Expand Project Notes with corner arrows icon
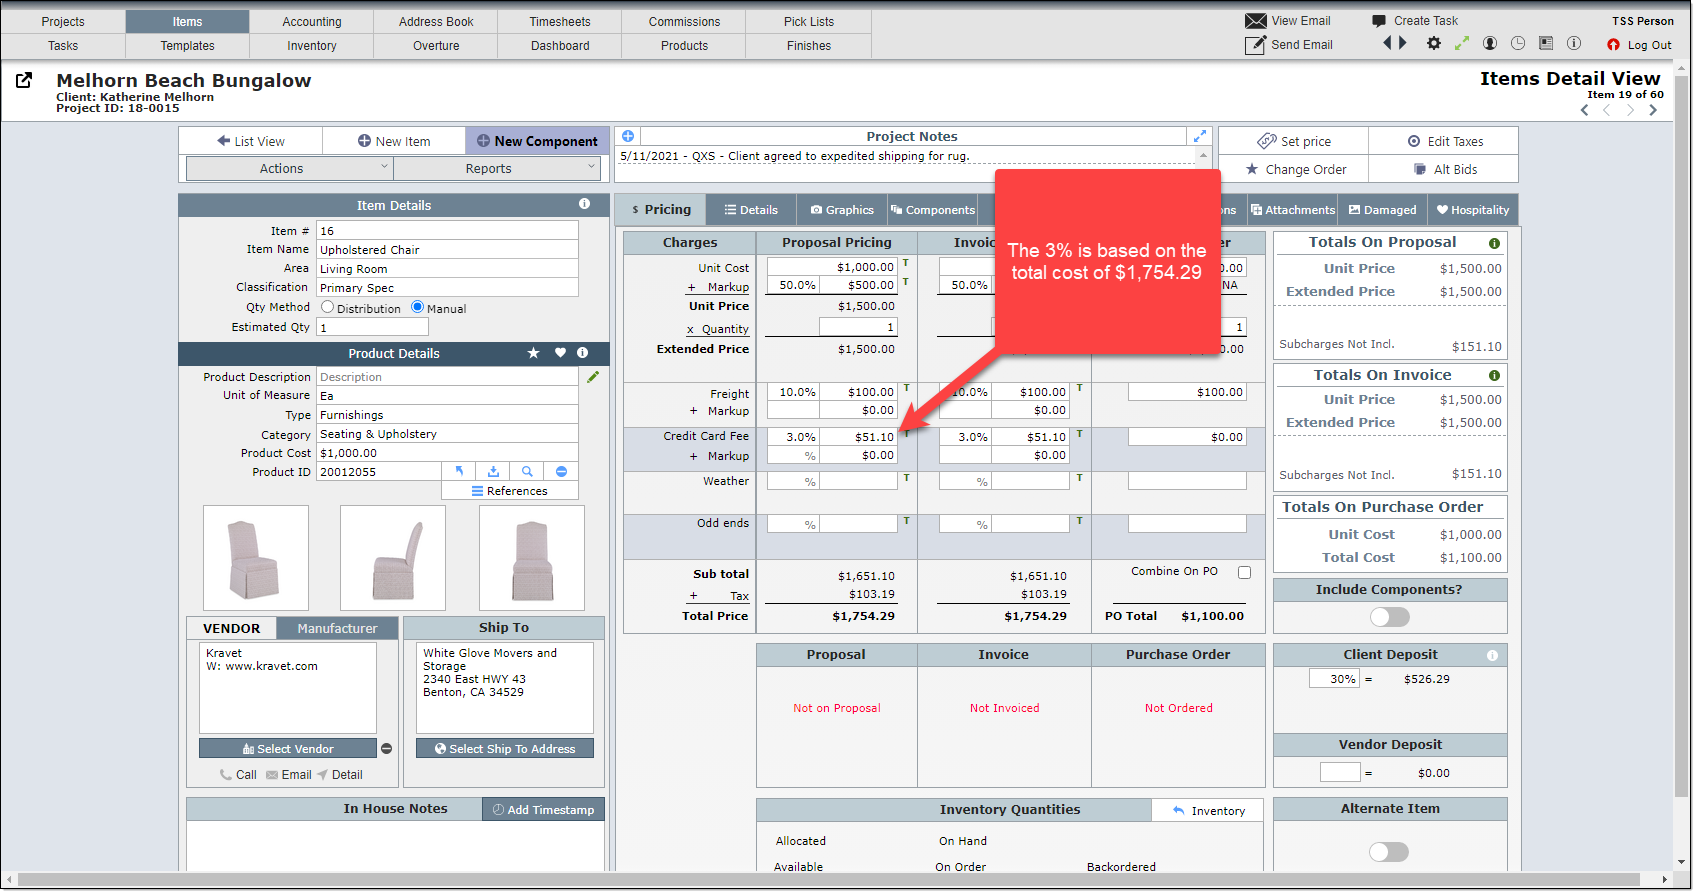Viewport: 1696px width, 894px height. 1200,136
